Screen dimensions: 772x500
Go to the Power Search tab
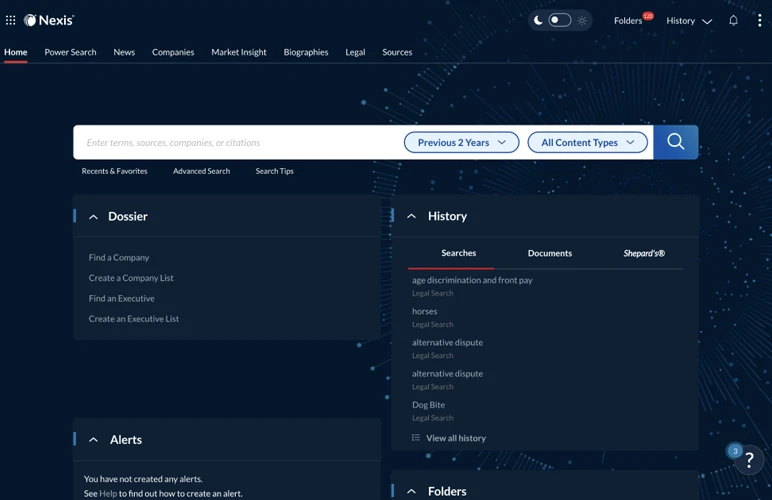(70, 52)
